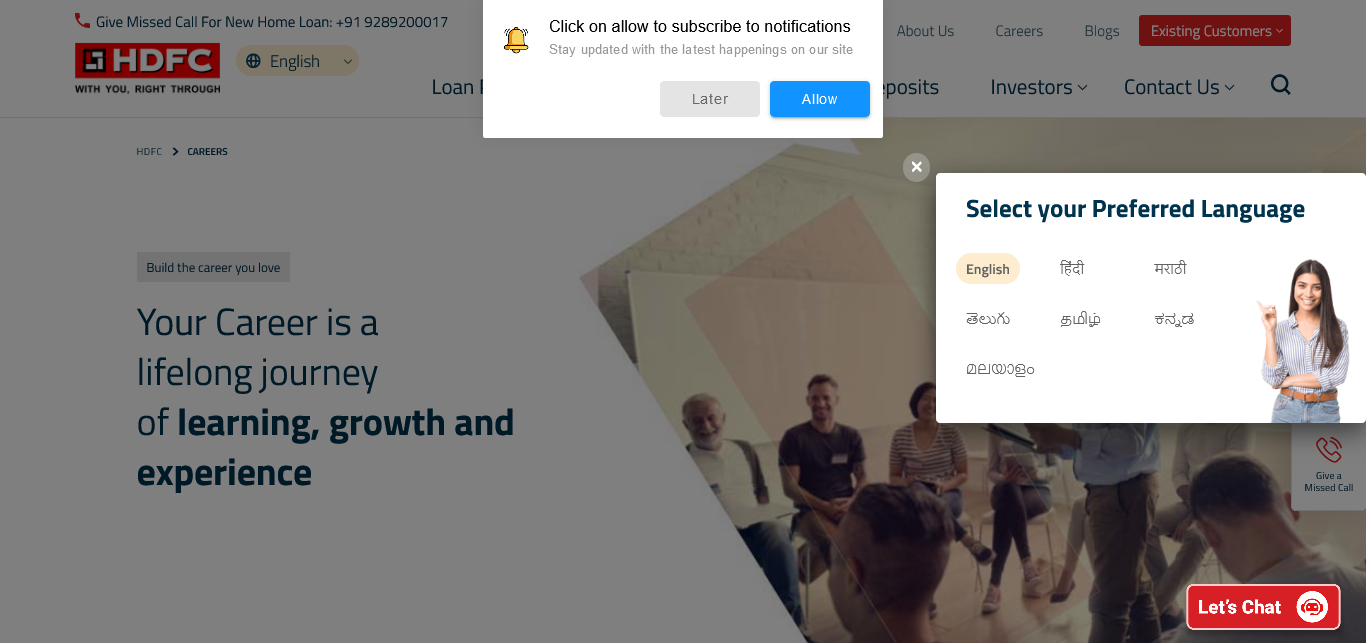Open the search magnifier icon
Viewport: 1366px width, 643px height.
pyautogui.click(x=1280, y=85)
